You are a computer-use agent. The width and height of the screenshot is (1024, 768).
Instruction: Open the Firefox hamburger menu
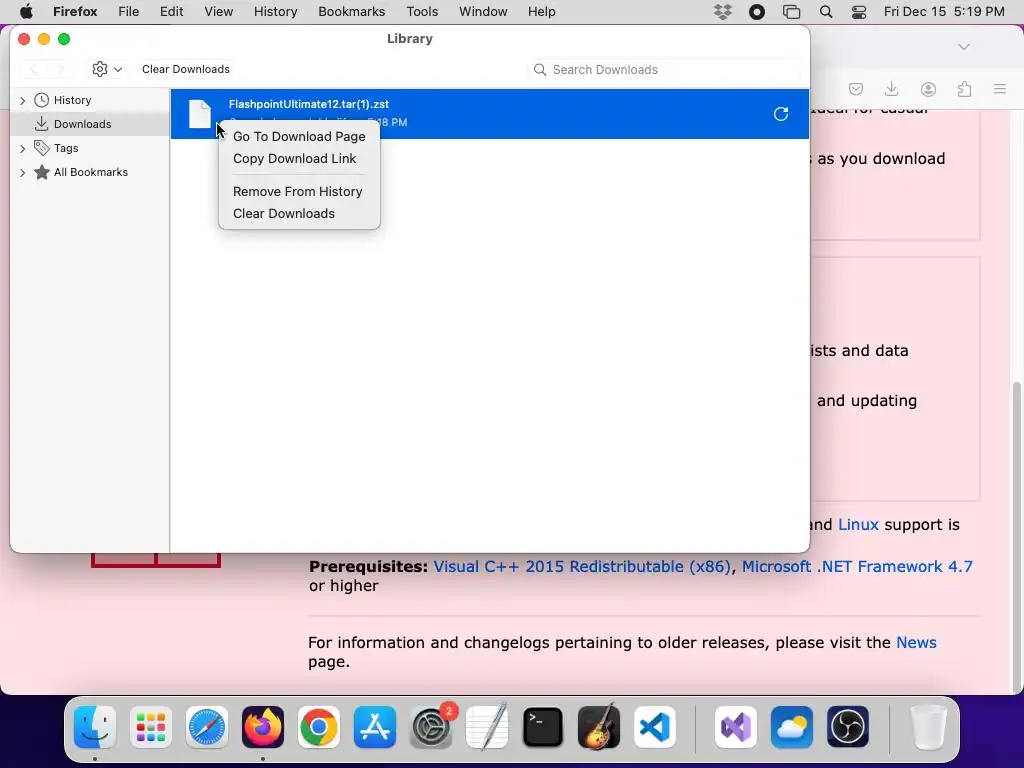pyautogui.click(x=1000, y=89)
